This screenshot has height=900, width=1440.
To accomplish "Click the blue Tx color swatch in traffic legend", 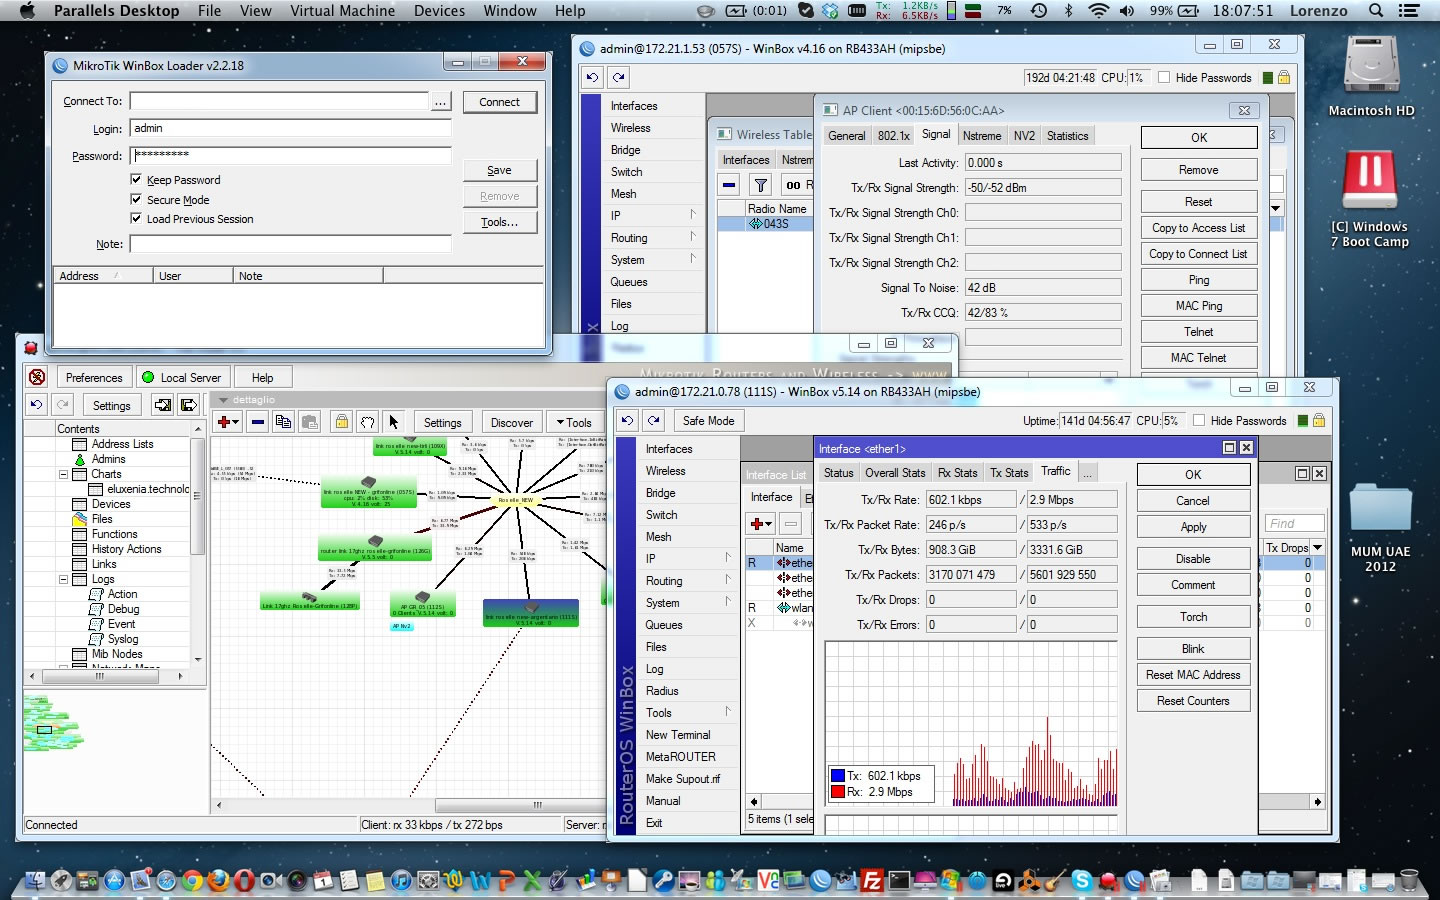I will 838,776.
